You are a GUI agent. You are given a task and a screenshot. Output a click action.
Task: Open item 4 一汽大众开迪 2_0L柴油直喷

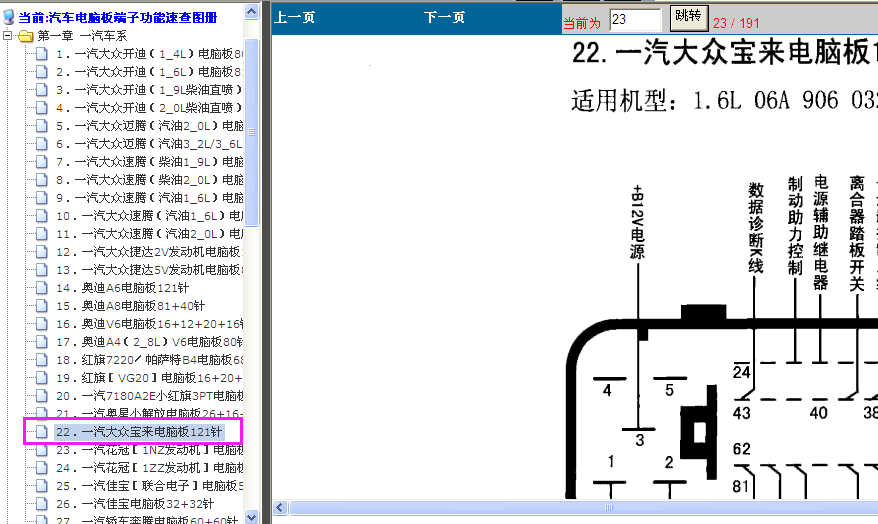(x=149, y=107)
